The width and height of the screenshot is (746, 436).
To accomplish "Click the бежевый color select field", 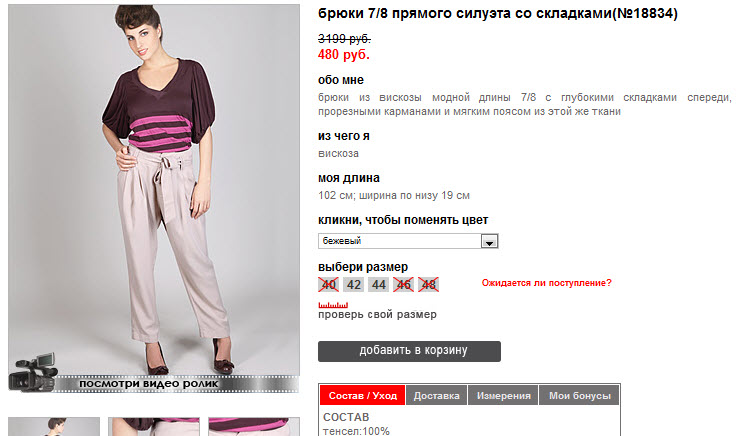I will click(x=400, y=241).
